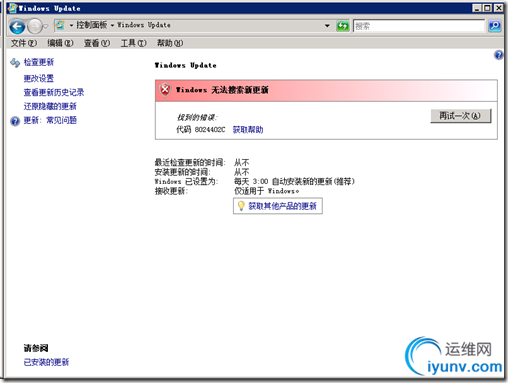Click the Forward navigation arrow button
This screenshot has height=383, width=508.
35,26
